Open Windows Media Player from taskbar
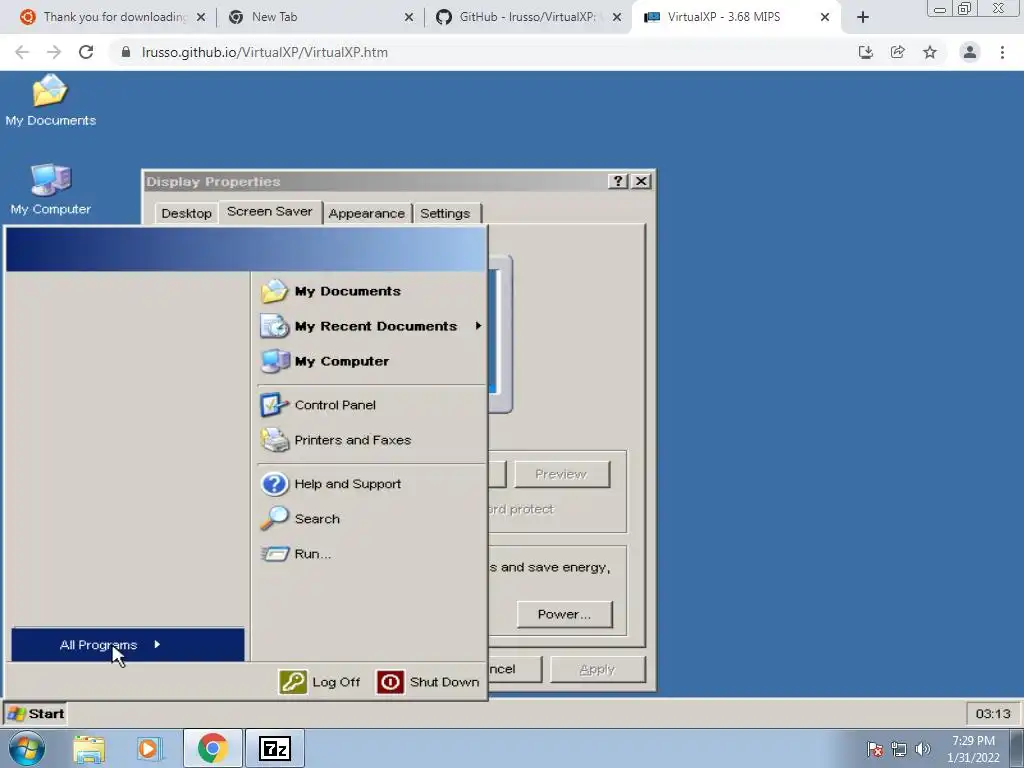The image size is (1024, 768). point(150,748)
